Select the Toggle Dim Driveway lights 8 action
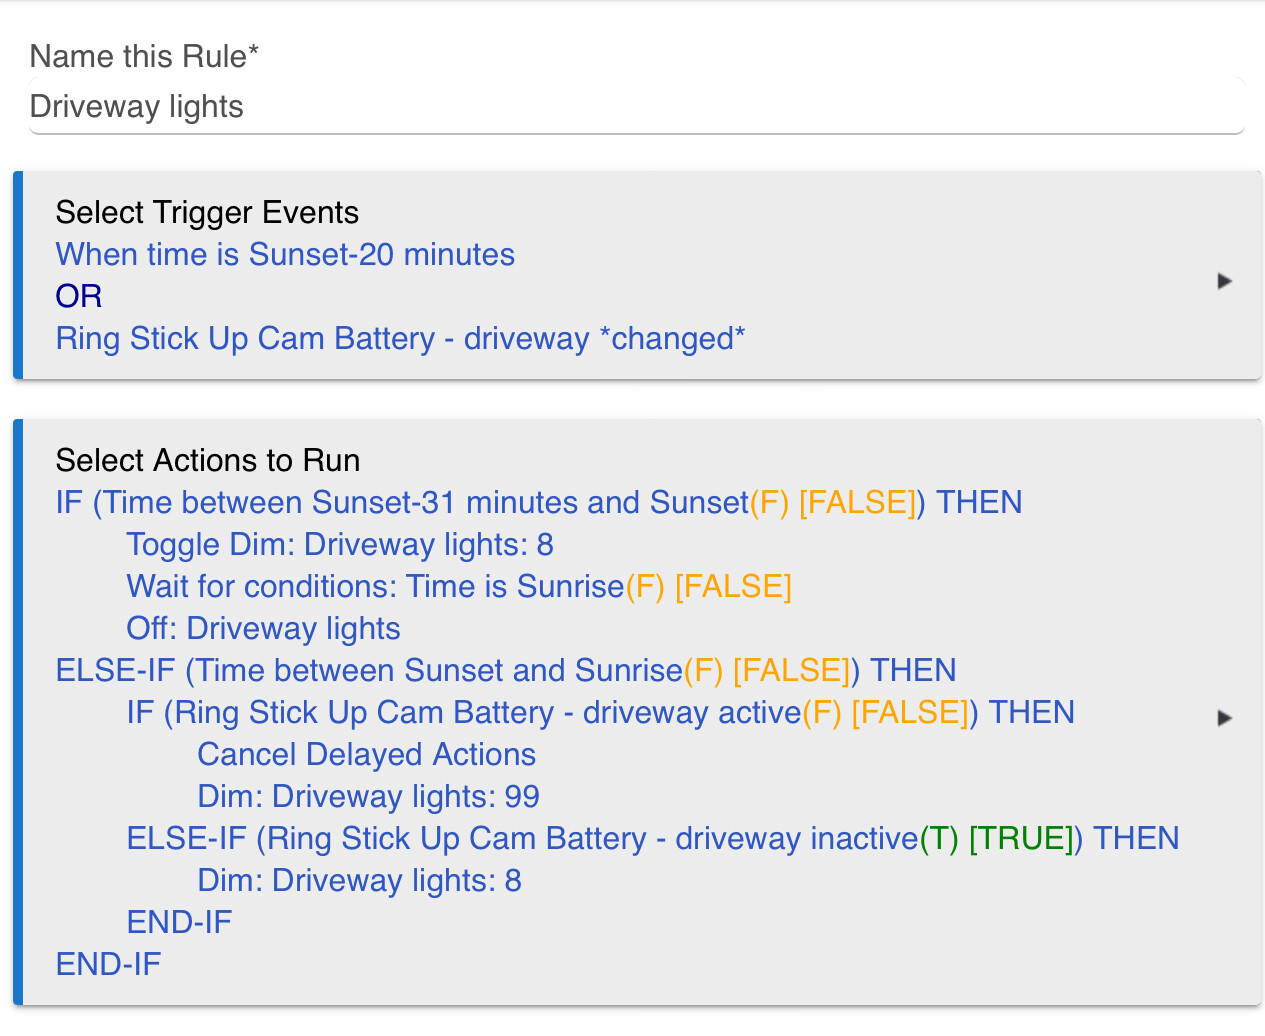 tap(340, 544)
